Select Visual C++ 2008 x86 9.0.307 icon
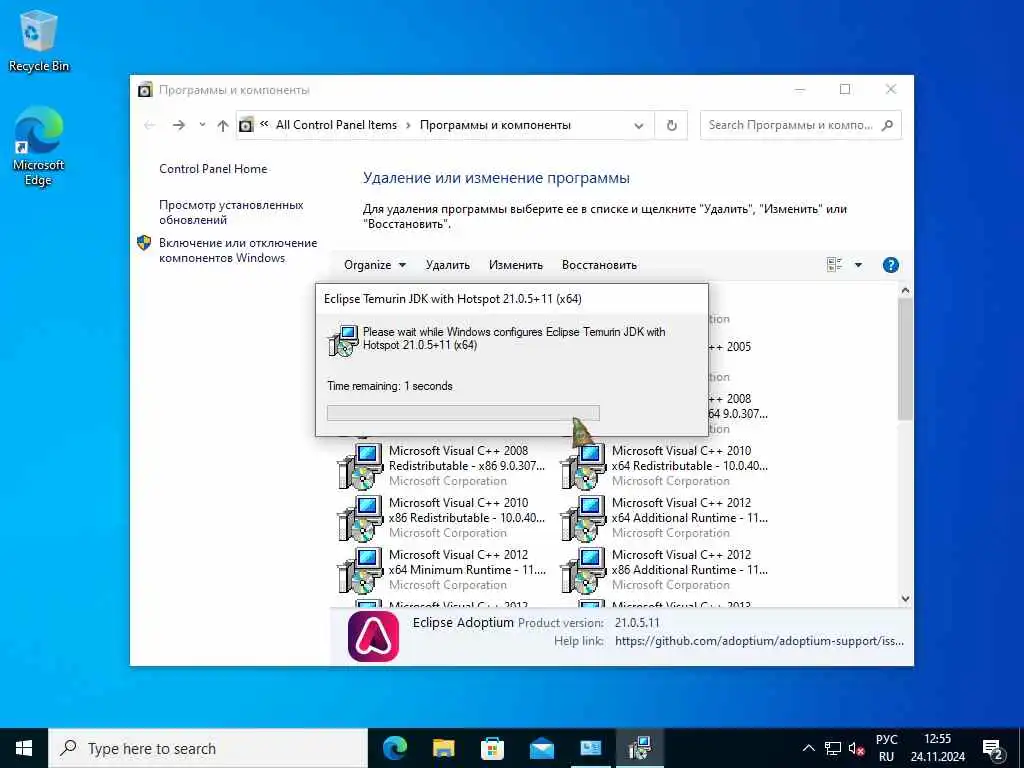1024x768 pixels. tap(359, 466)
